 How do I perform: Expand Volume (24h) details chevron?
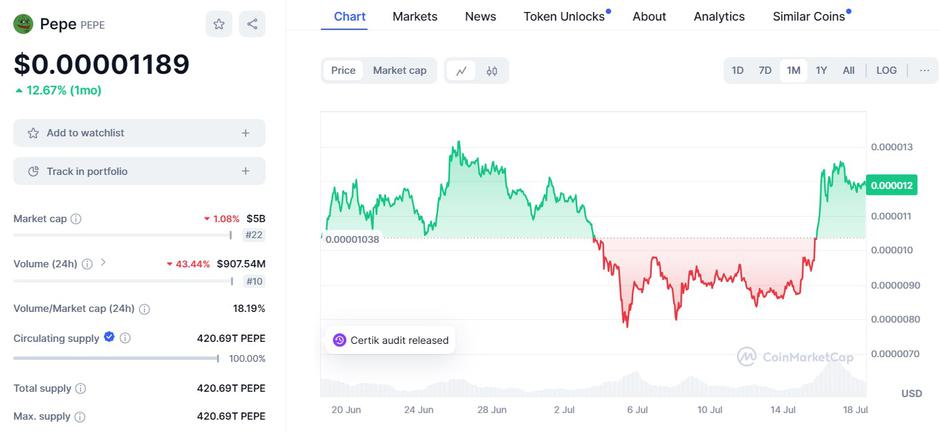(103, 262)
